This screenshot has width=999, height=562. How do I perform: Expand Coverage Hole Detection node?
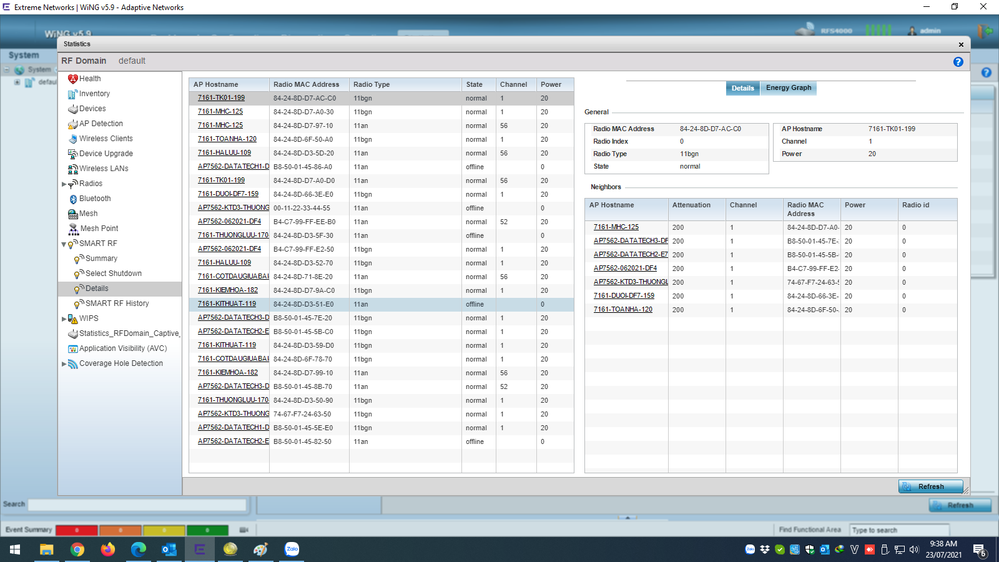coord(64,364)
